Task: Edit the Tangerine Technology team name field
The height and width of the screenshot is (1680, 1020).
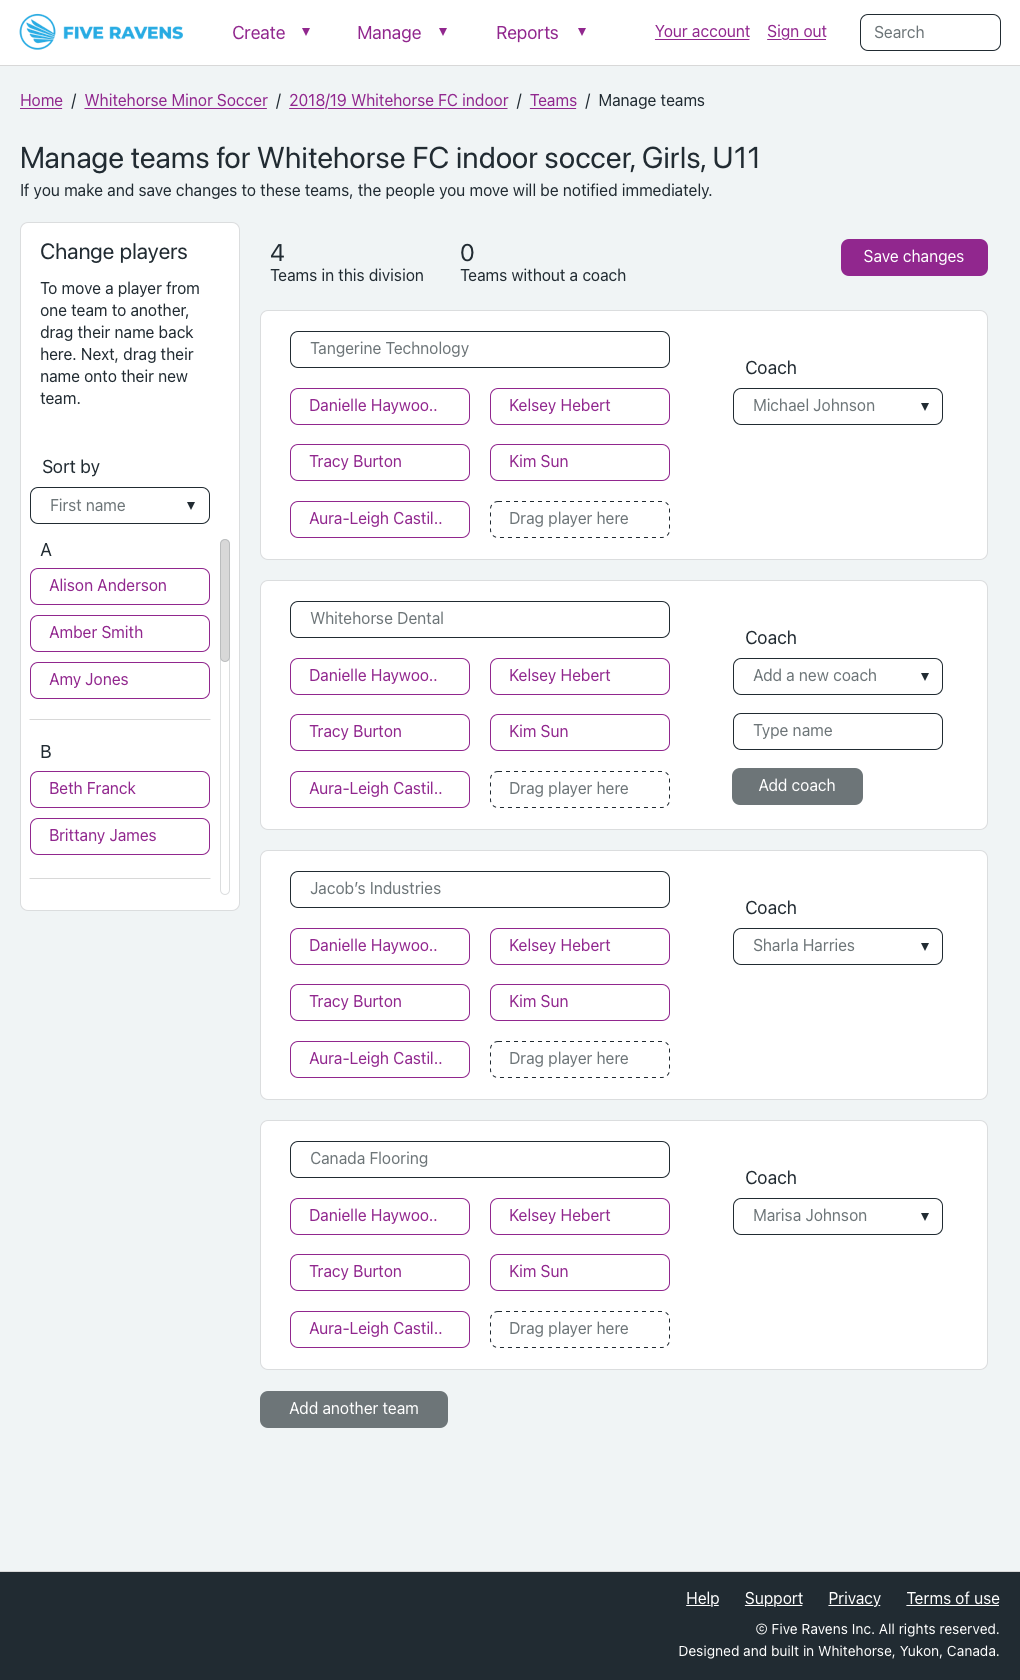Action: [479, 349]
